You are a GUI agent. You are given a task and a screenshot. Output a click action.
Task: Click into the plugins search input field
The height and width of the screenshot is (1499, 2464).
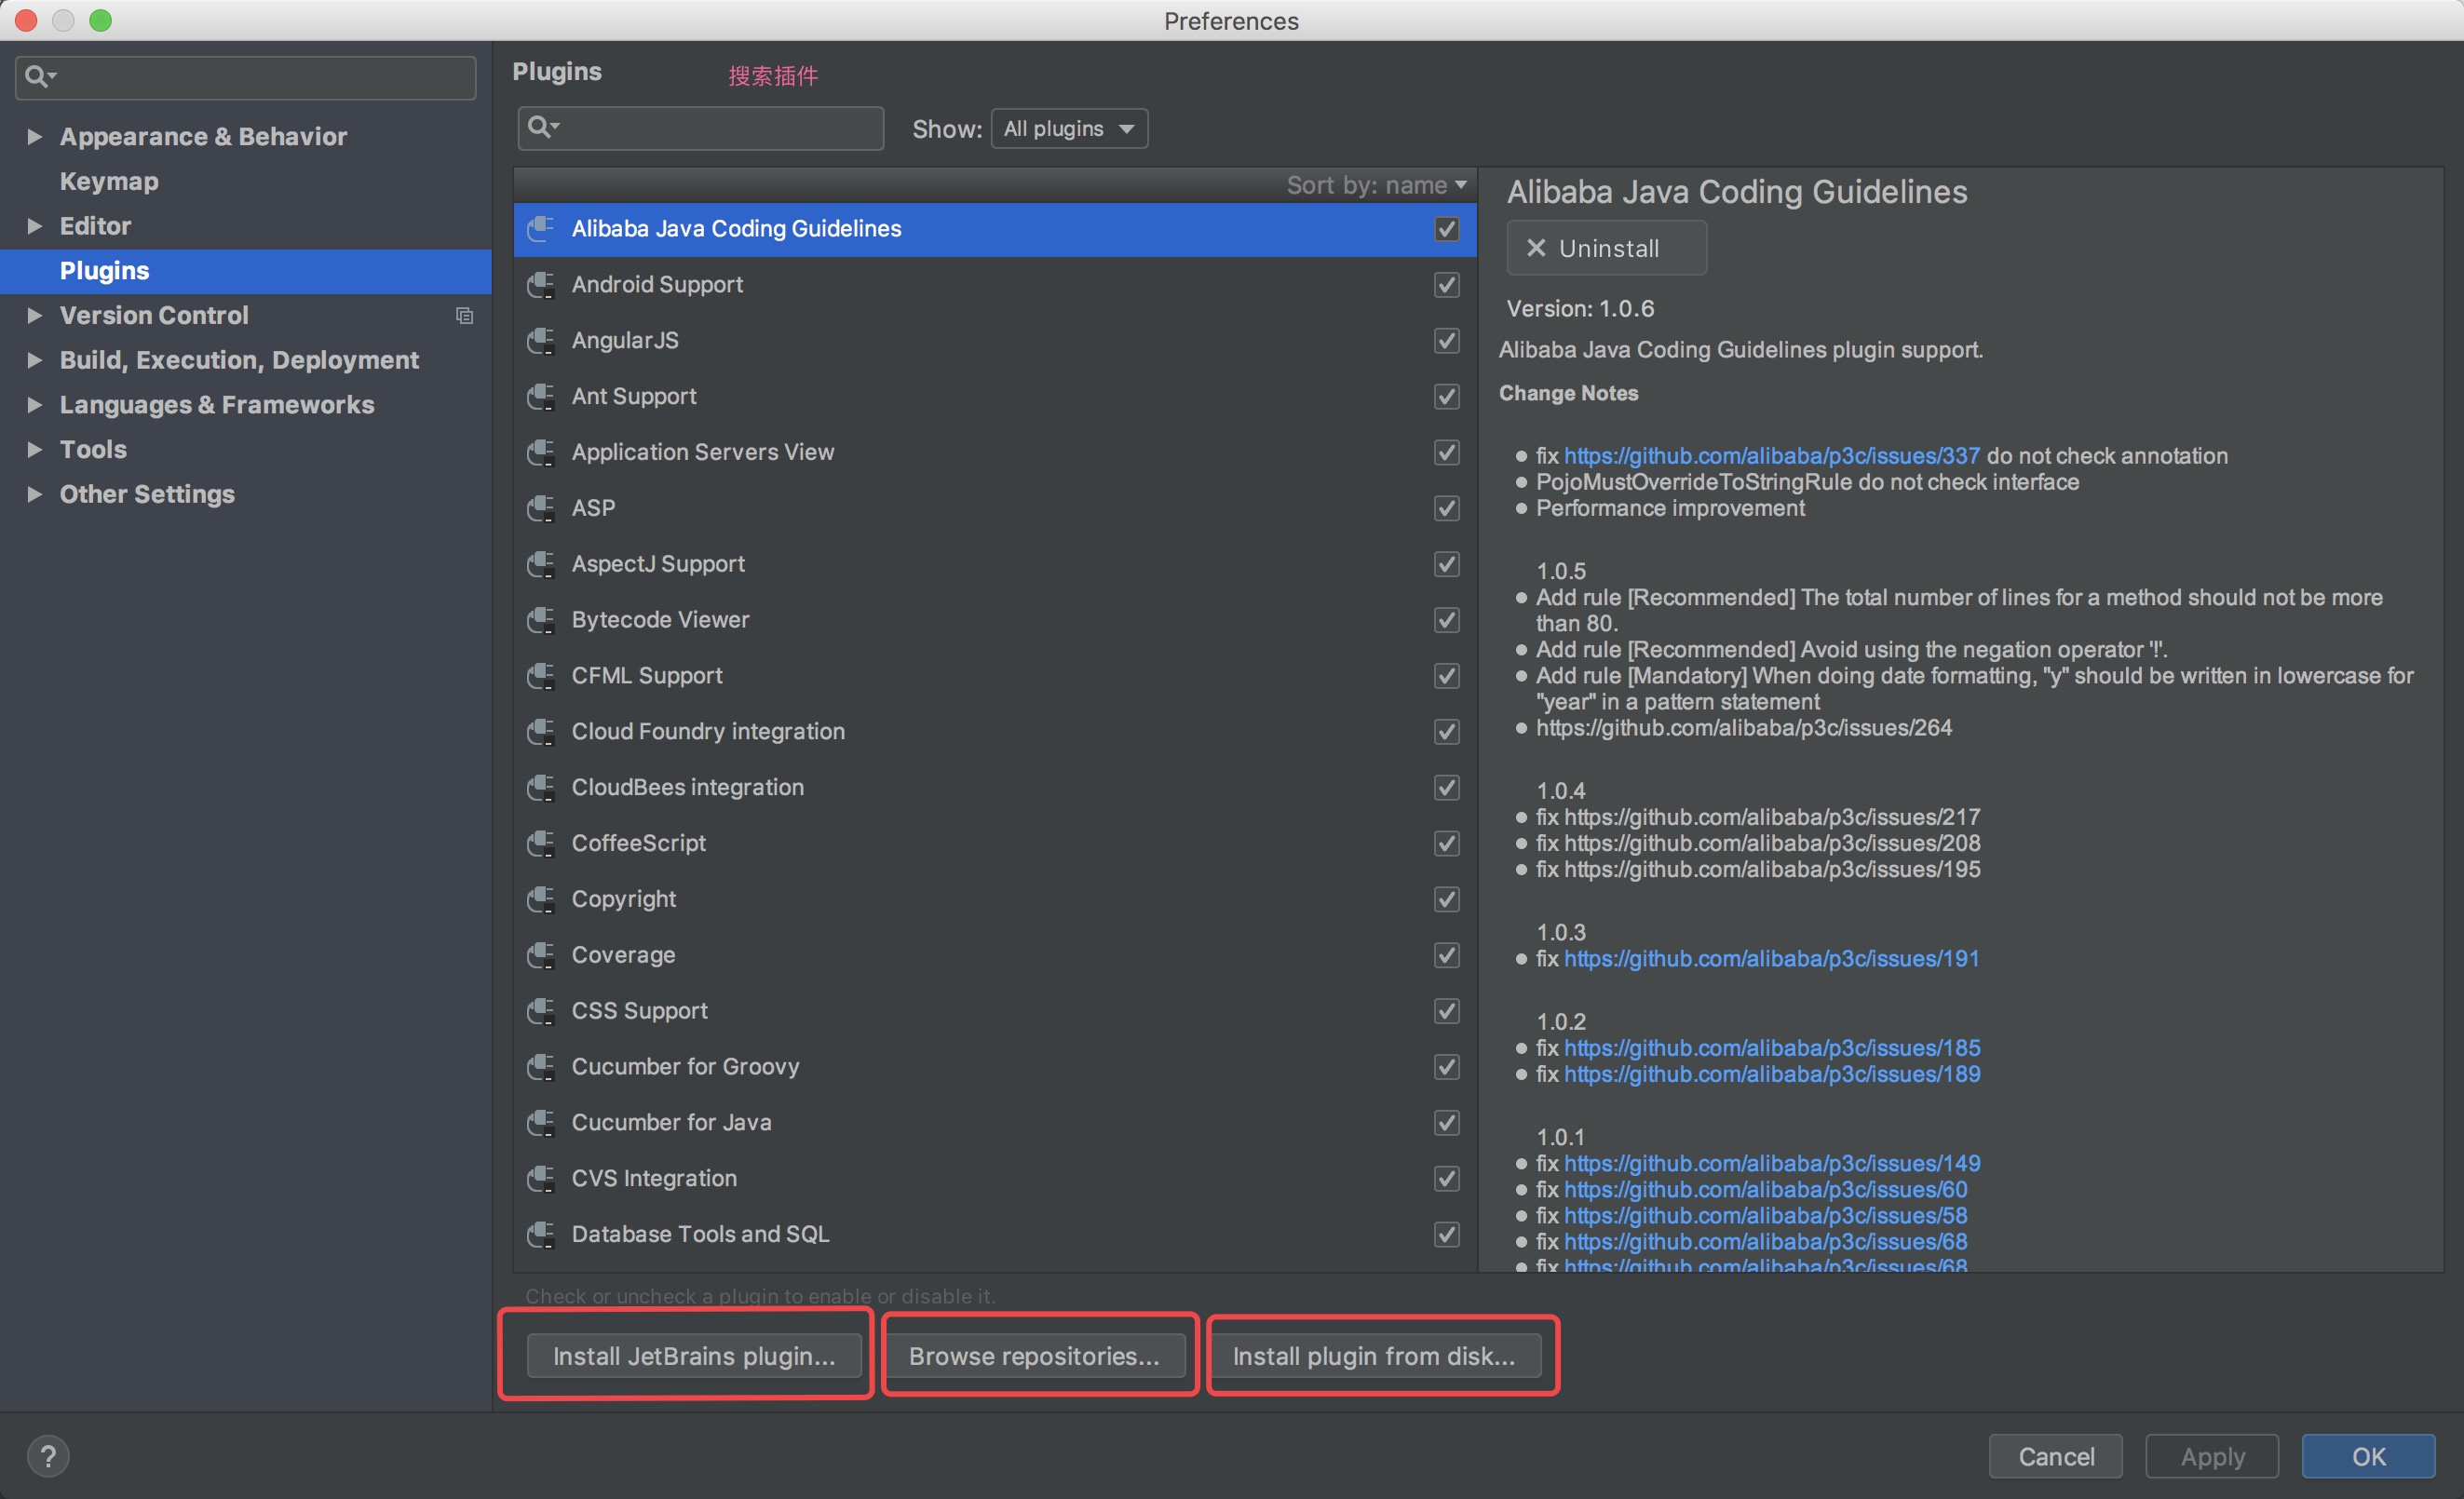point(720,128)
